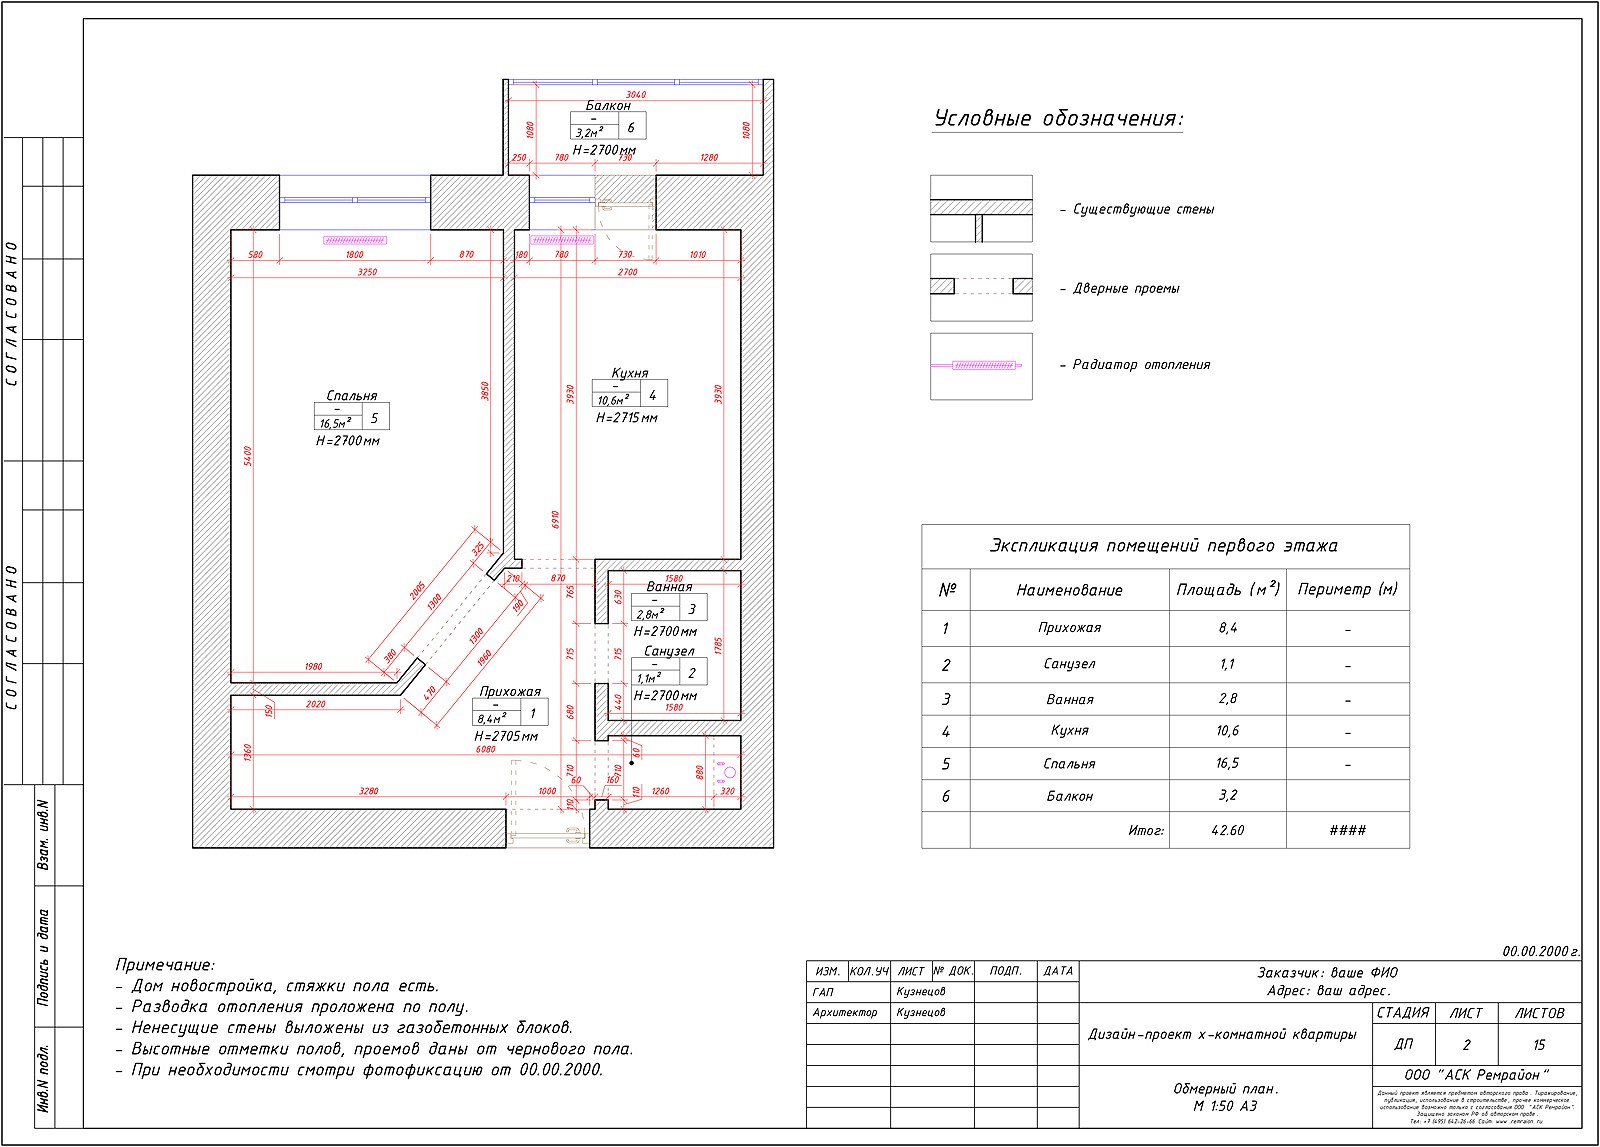1600x1147 pixels.
Task: Click room number 5 tag in Спальня
Action: 375,418
